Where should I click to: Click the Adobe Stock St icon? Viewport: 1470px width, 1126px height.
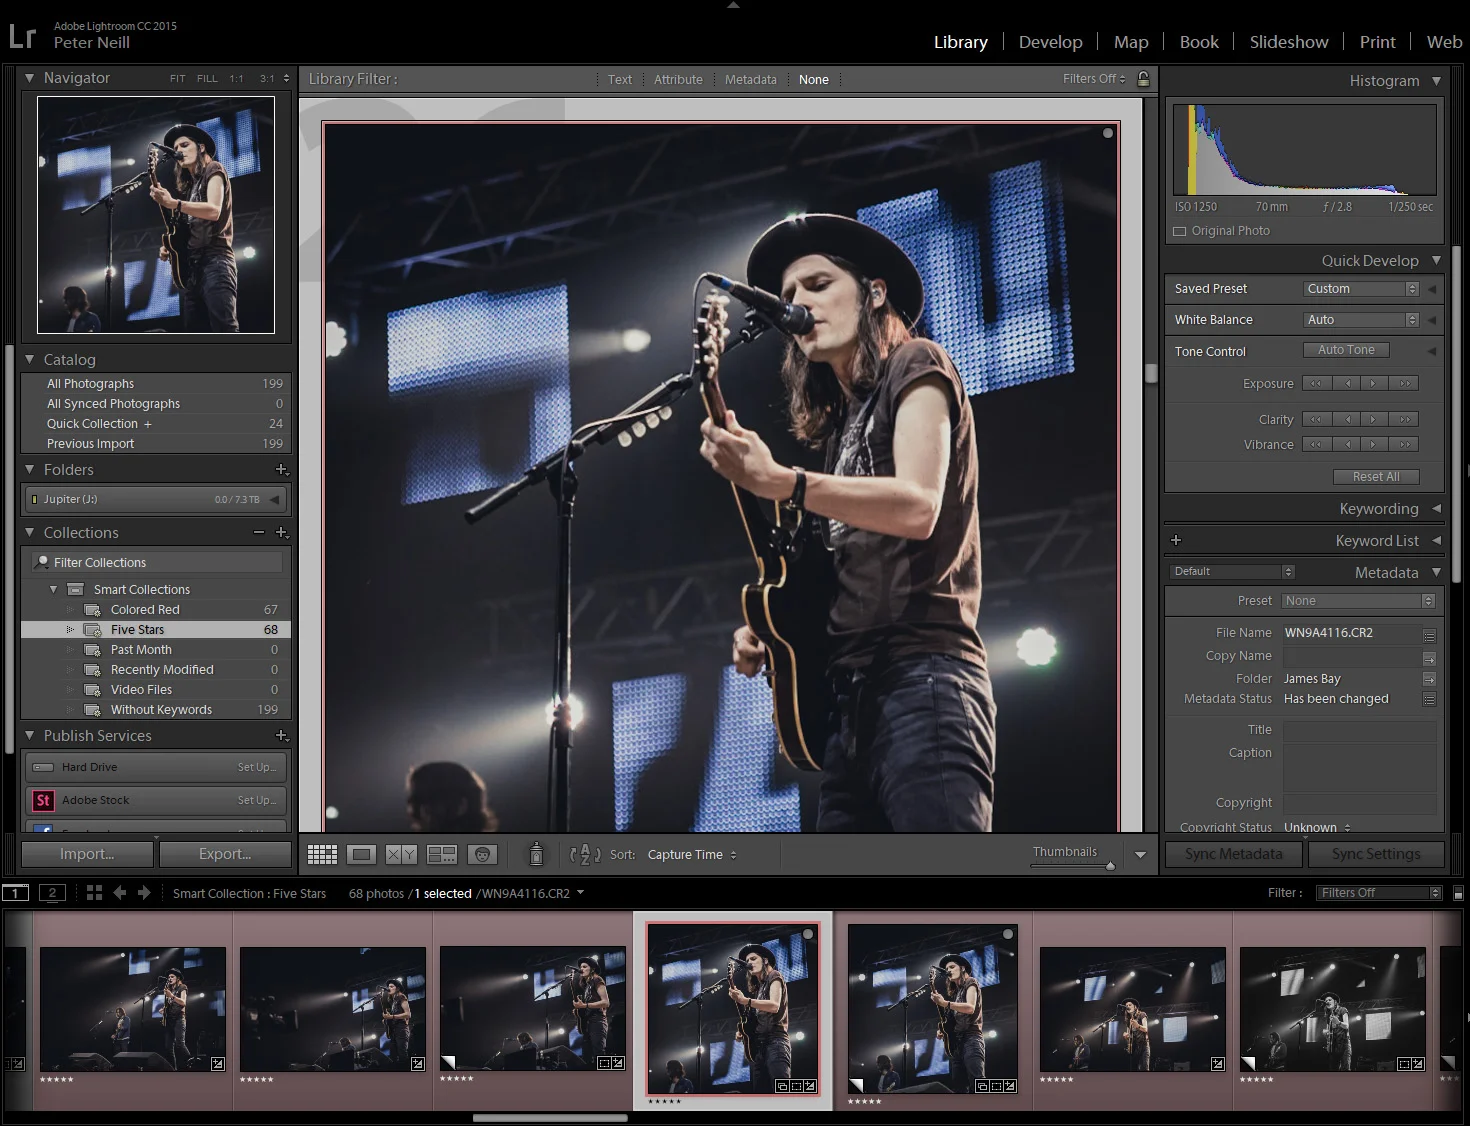coord(42,800)
